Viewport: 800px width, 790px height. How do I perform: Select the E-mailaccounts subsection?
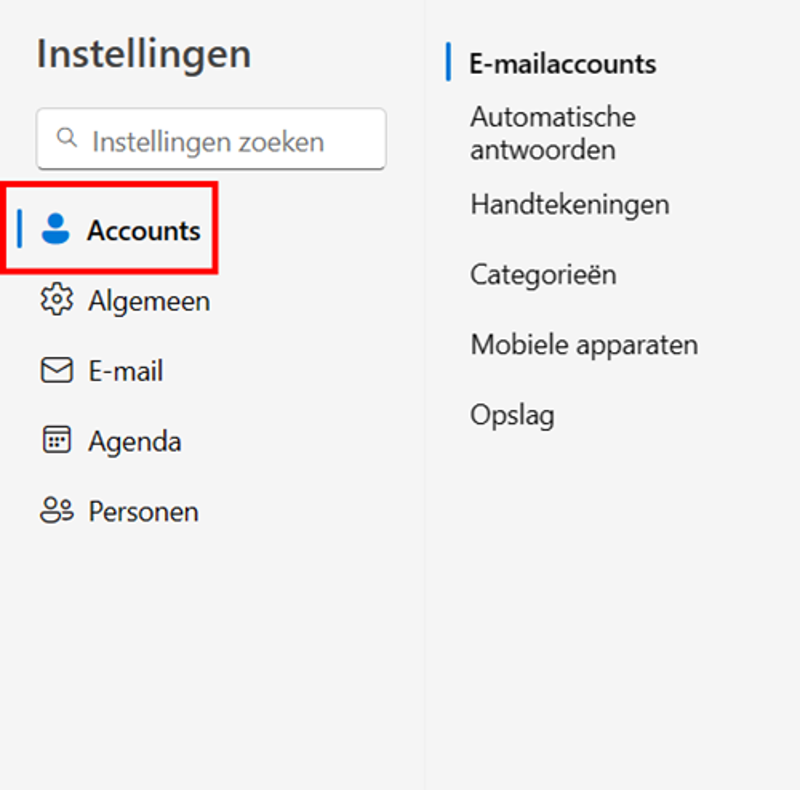click(x=562, y=64)
